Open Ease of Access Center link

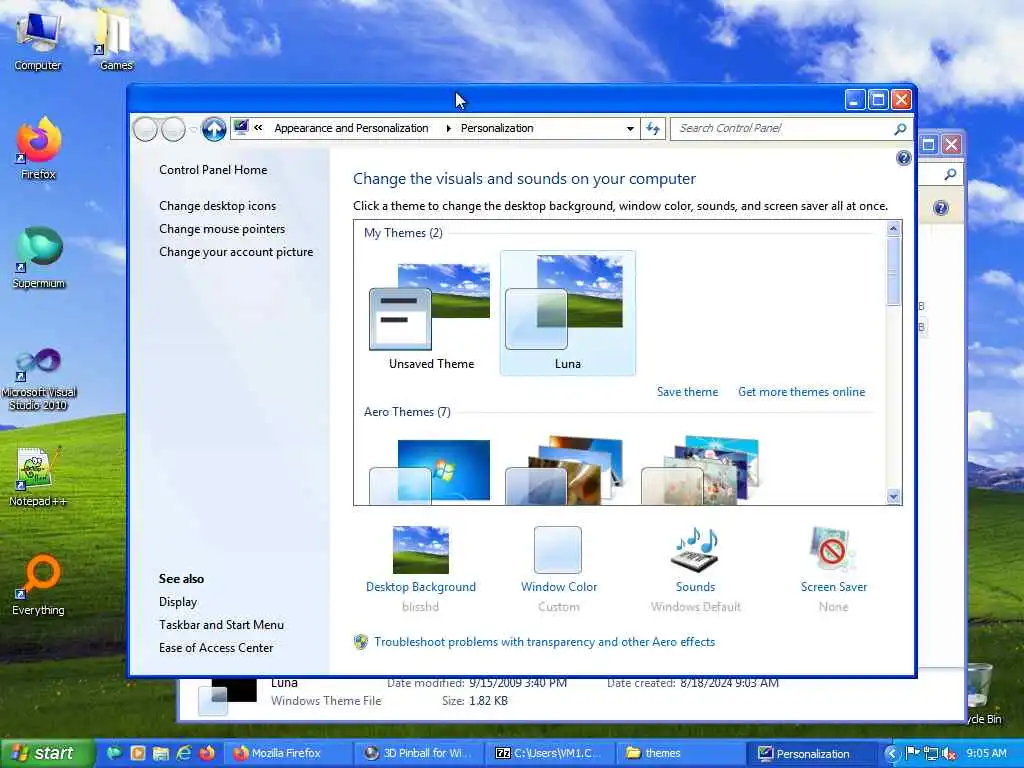[x=216, y=648]
